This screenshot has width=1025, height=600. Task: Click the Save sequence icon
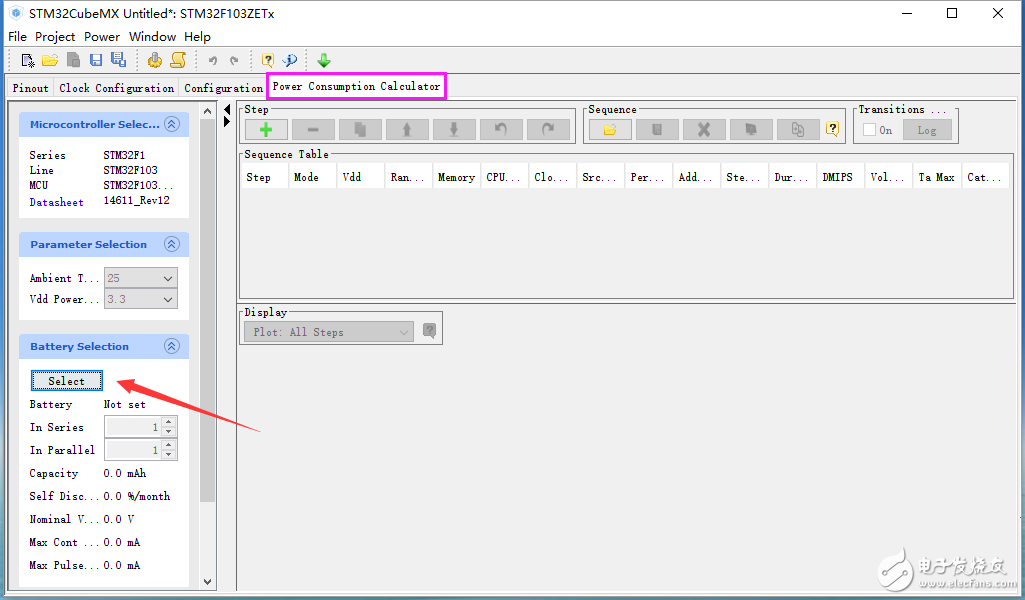click(657, 129)
